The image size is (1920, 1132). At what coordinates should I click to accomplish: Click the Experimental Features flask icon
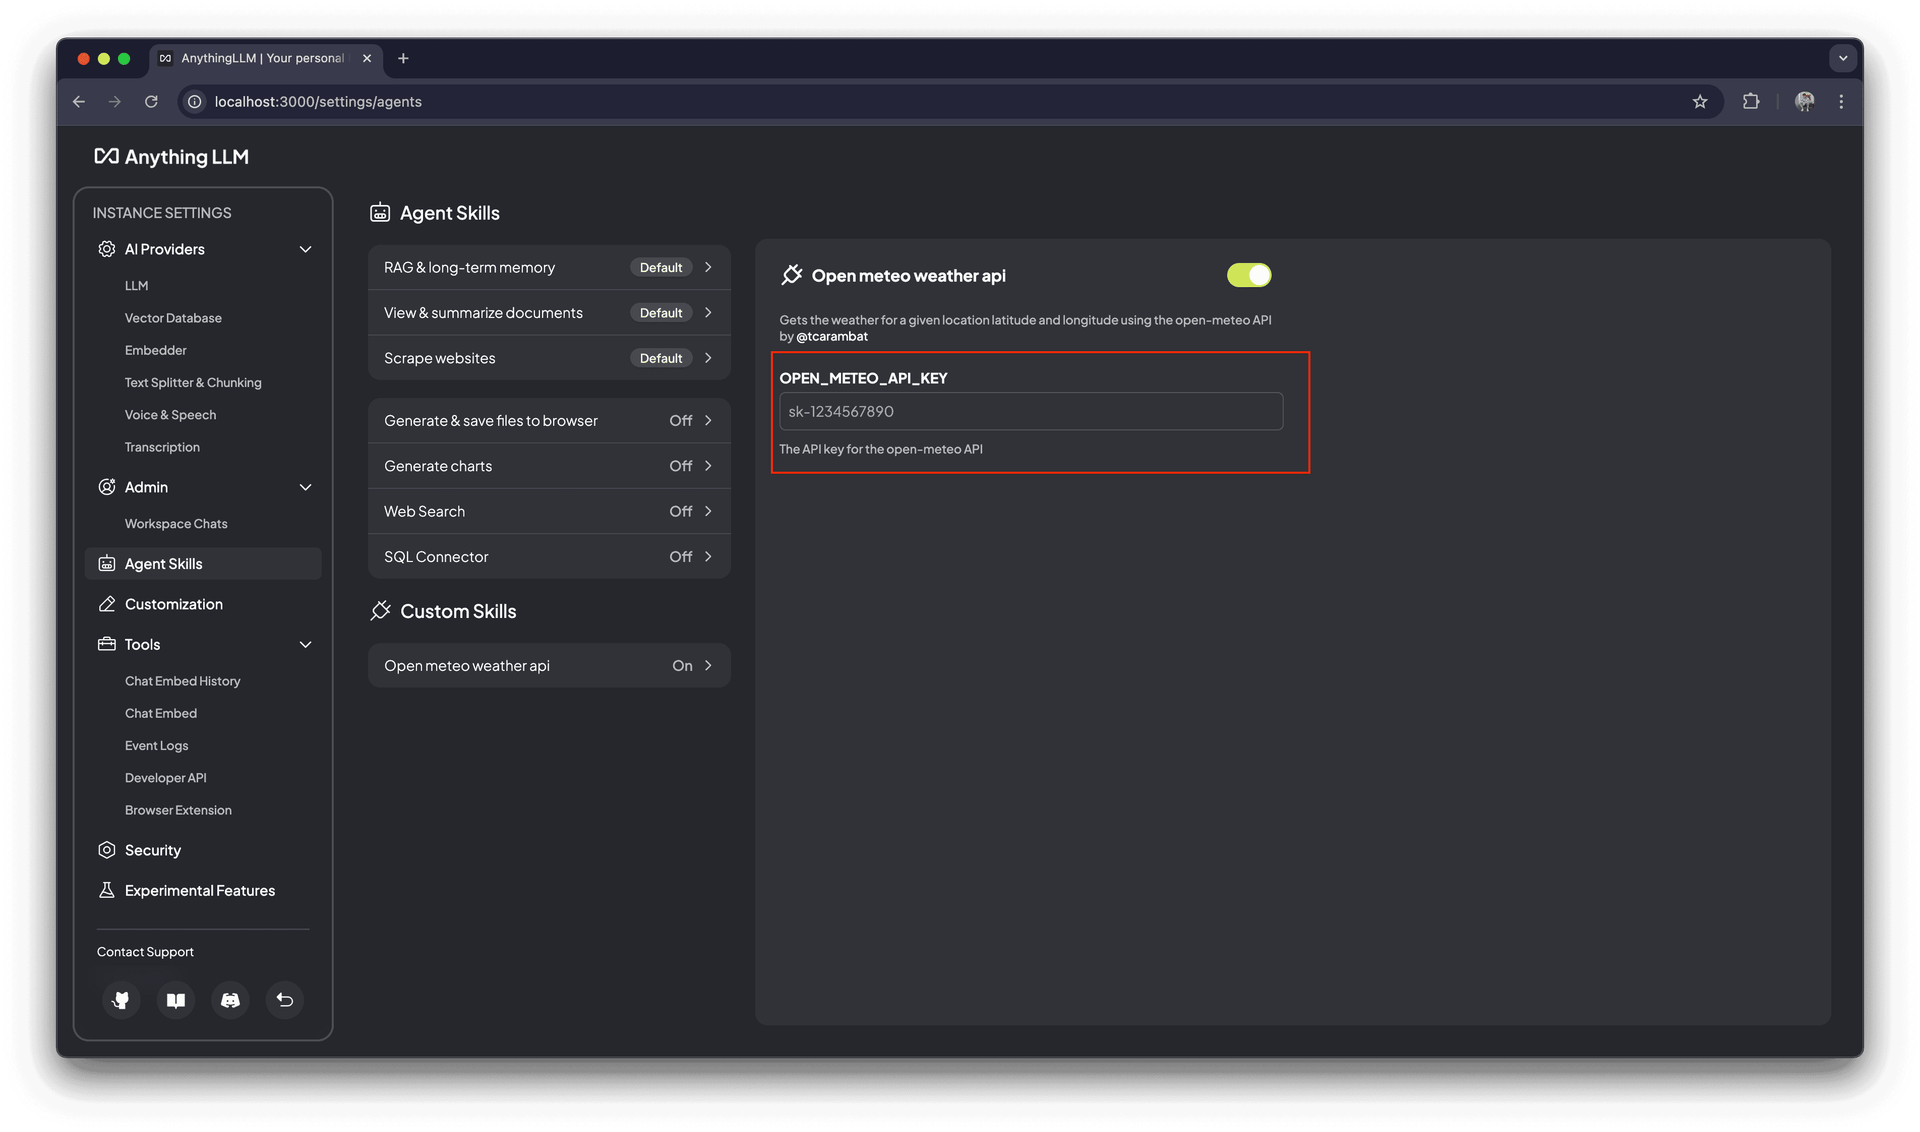point(107,890)
